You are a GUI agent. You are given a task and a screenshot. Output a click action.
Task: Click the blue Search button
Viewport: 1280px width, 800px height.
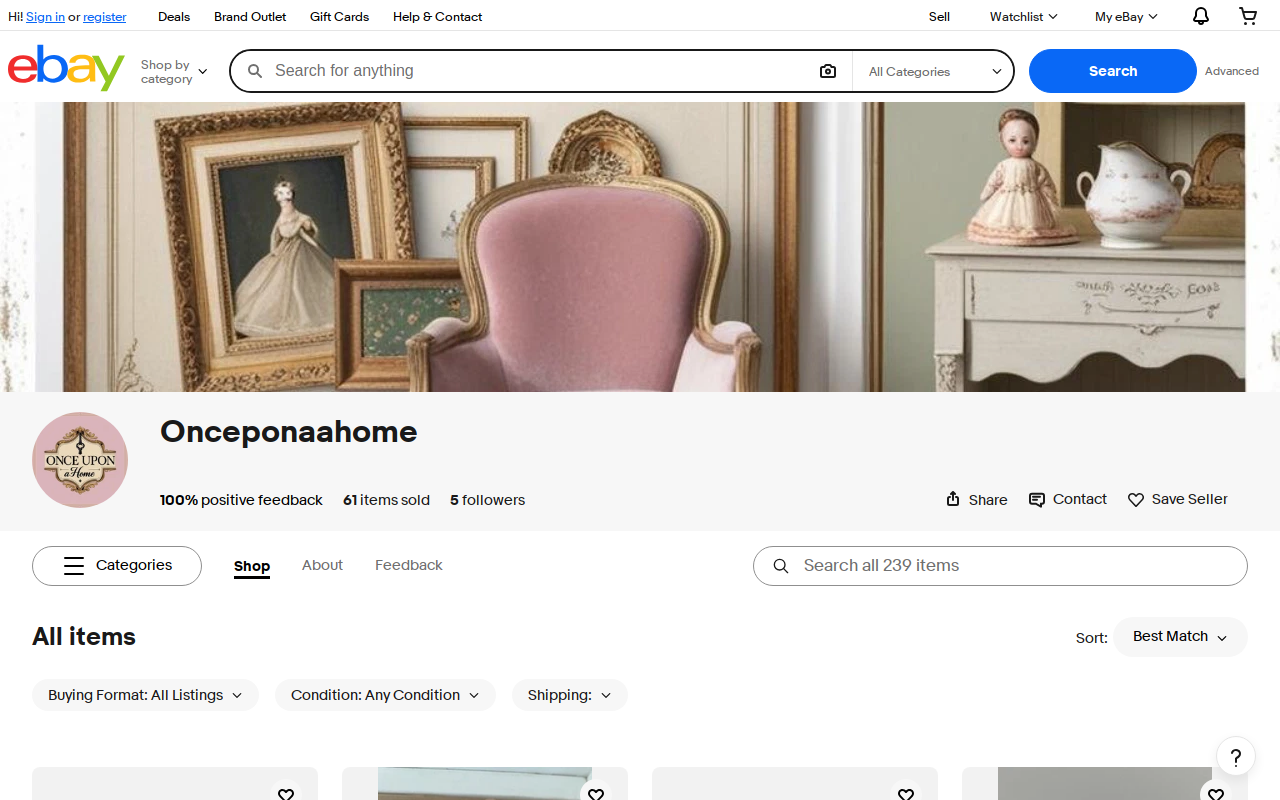click(x=1113, y=71)
